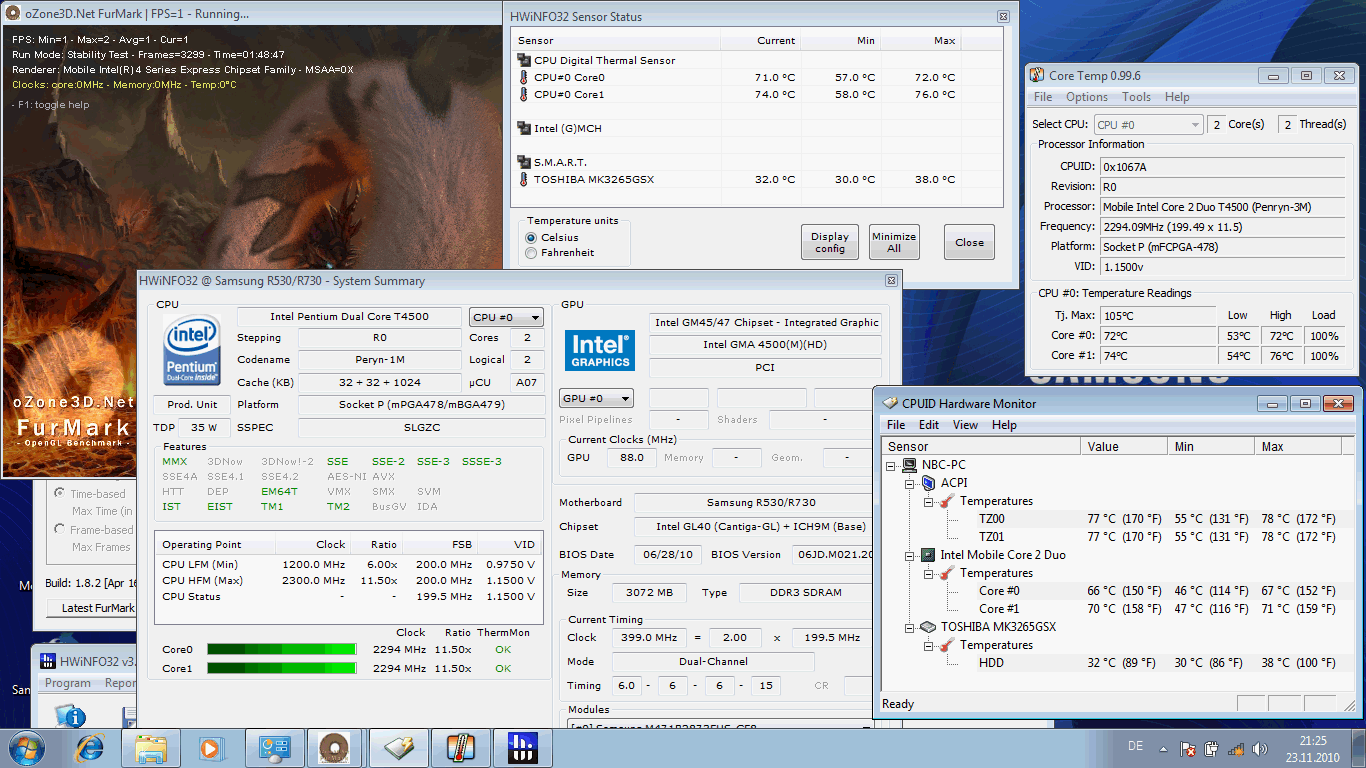Viewport: 1366px width, 768px height.
Task: Show hidden tray icons arrow
Action: tap(1161, 748)
